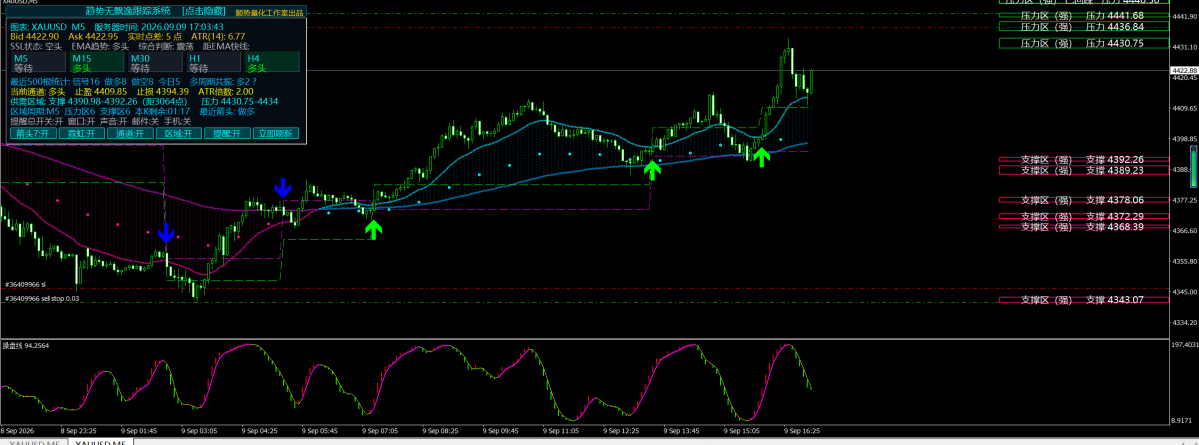Select the M15 多头 timeframe box

(96, 63)
